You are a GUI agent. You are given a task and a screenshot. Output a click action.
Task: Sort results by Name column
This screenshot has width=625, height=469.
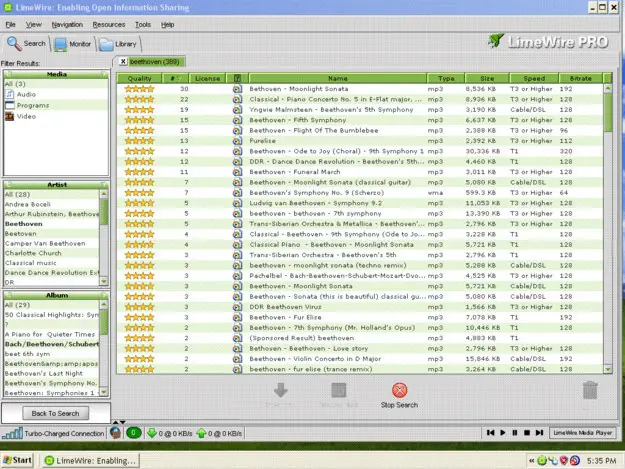pos(338,78)
